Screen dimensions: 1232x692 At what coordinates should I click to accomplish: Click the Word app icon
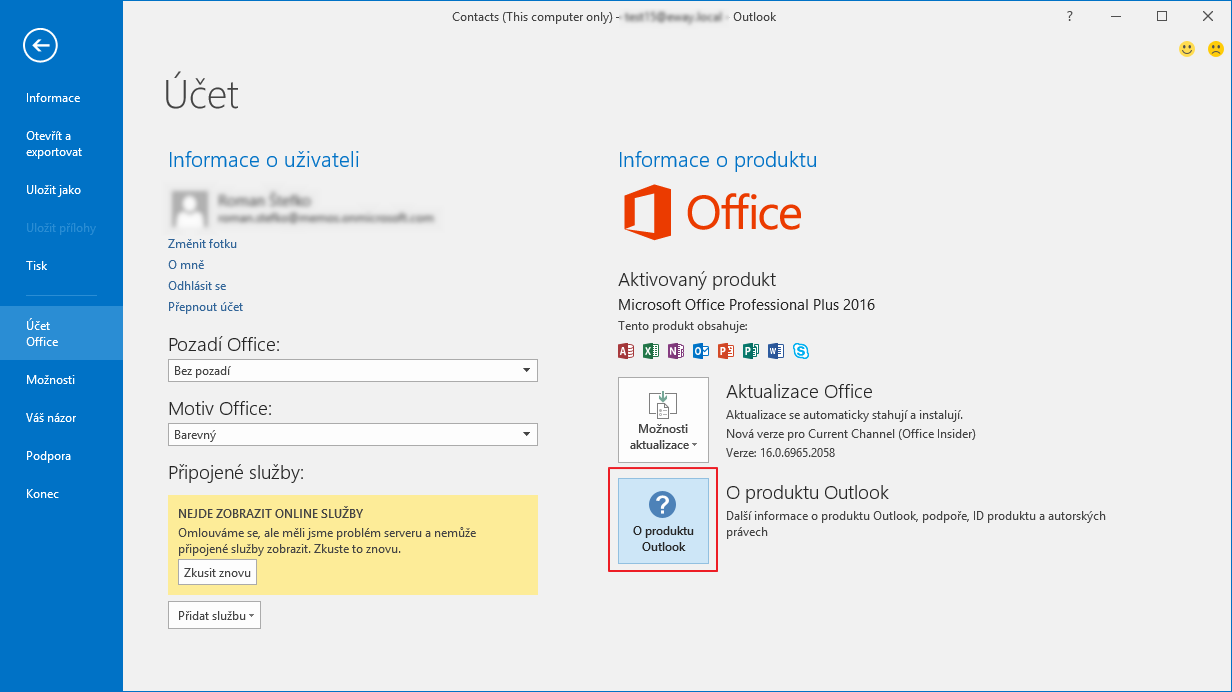click(x=776, y=351)
